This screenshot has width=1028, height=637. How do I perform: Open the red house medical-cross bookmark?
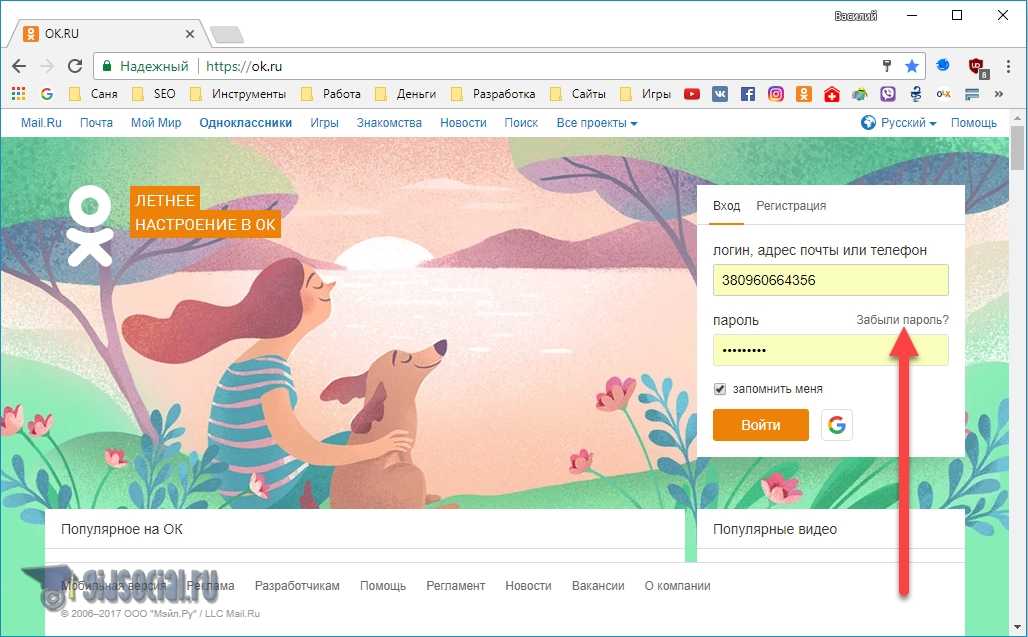click(831, 94)
